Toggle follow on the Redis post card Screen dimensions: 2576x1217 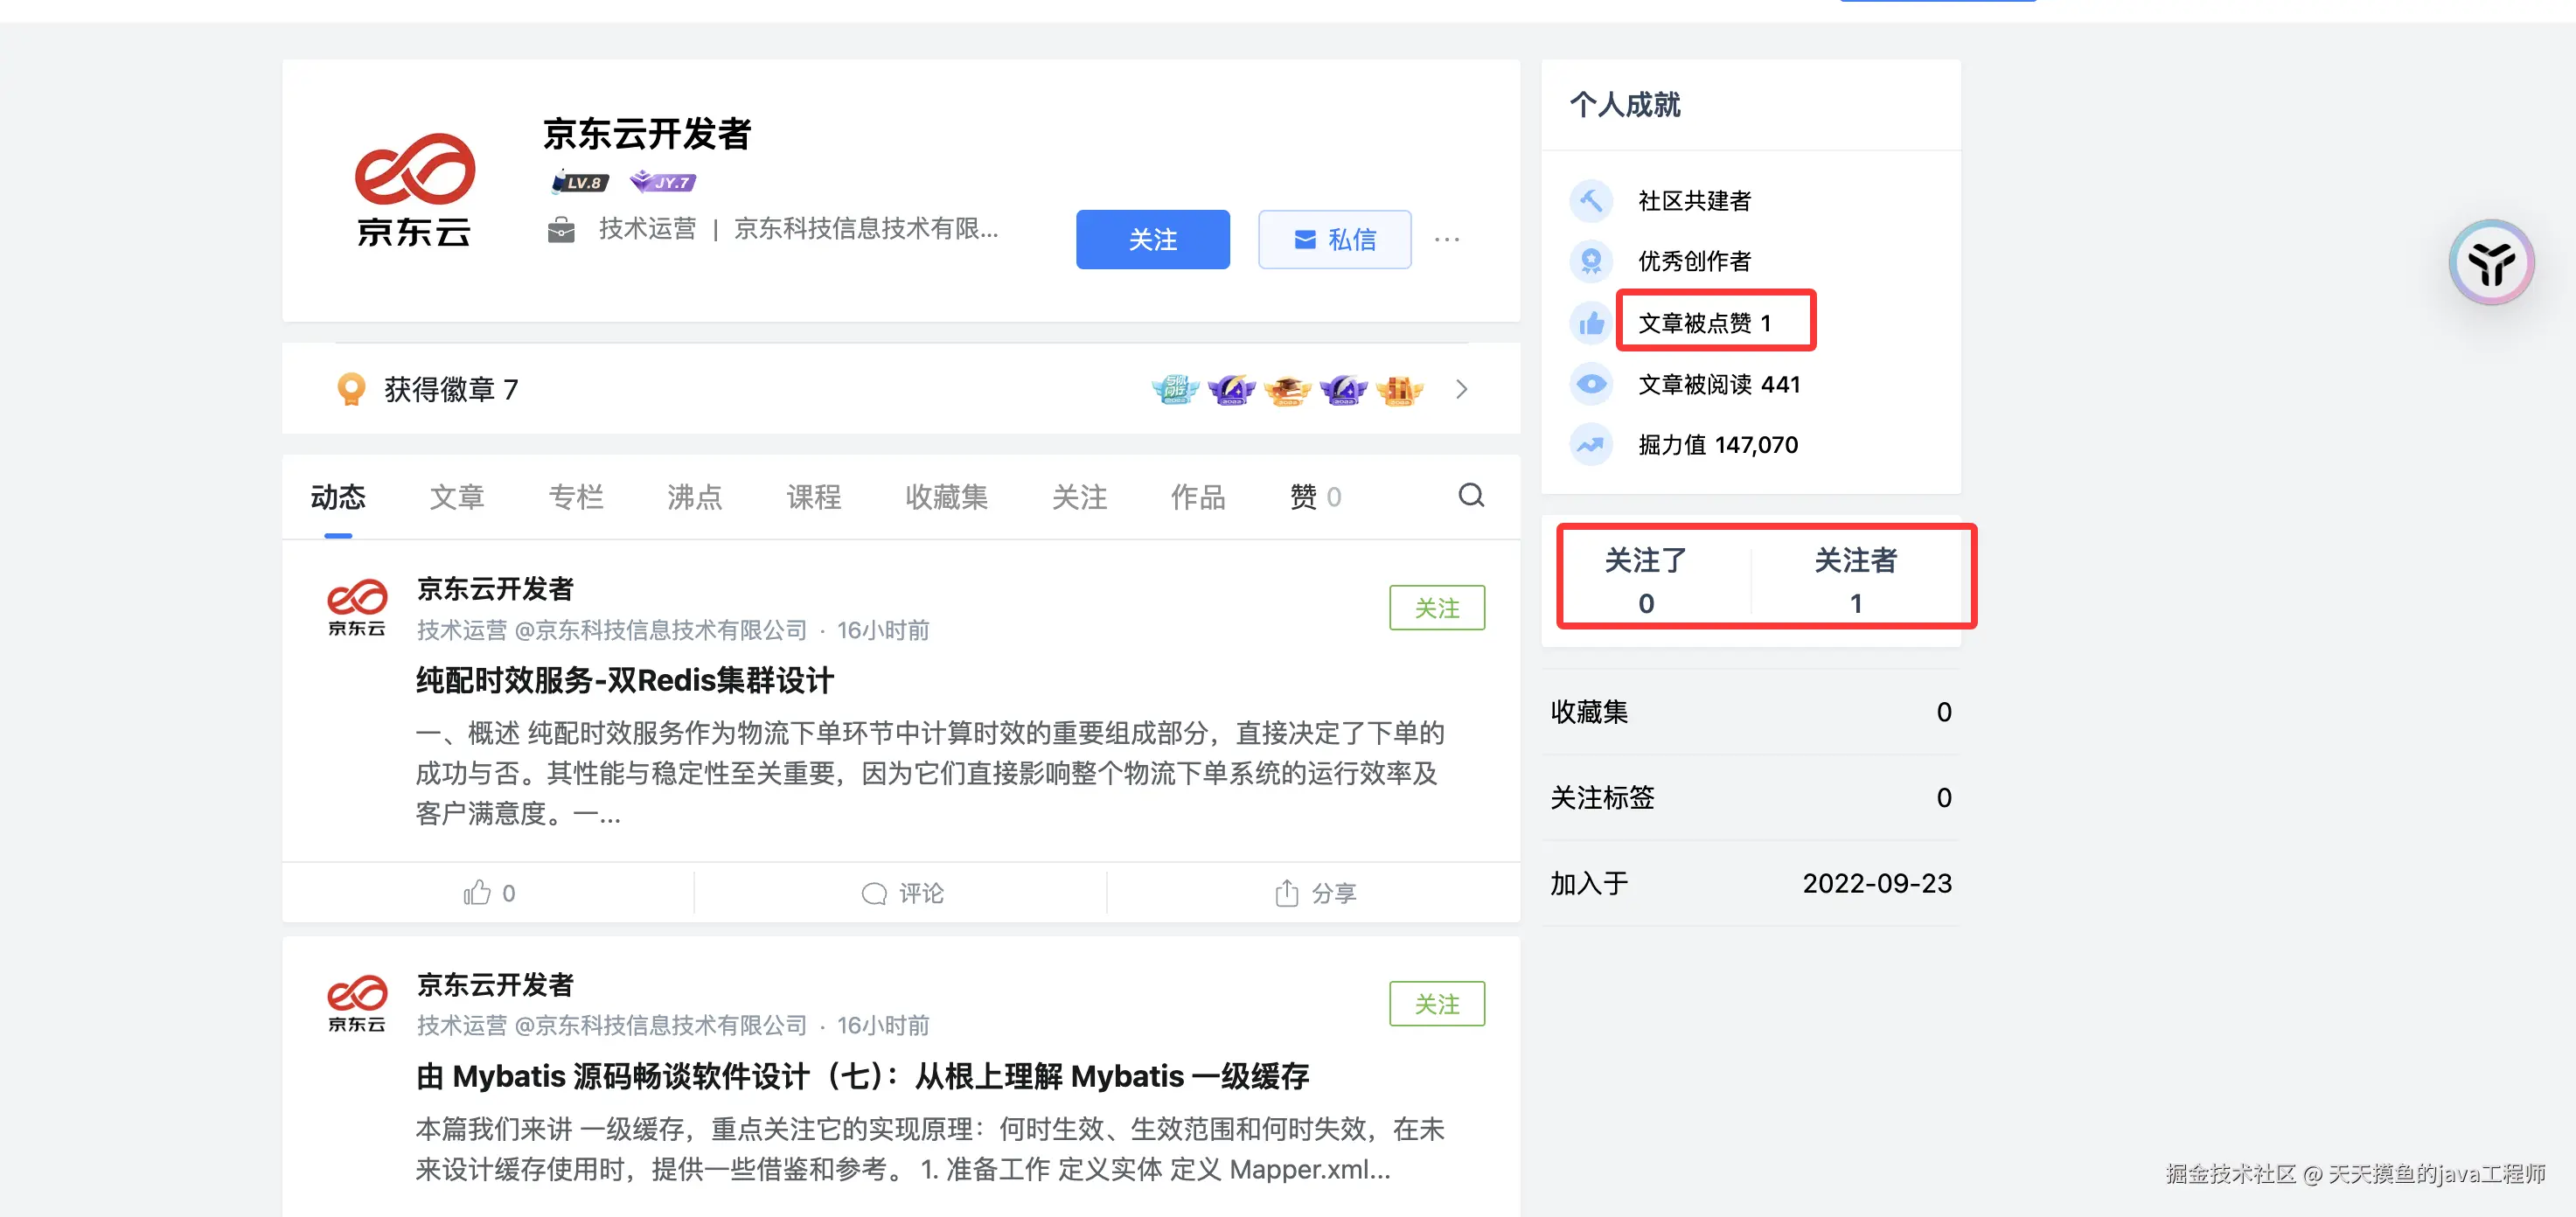pos(1436,608)
